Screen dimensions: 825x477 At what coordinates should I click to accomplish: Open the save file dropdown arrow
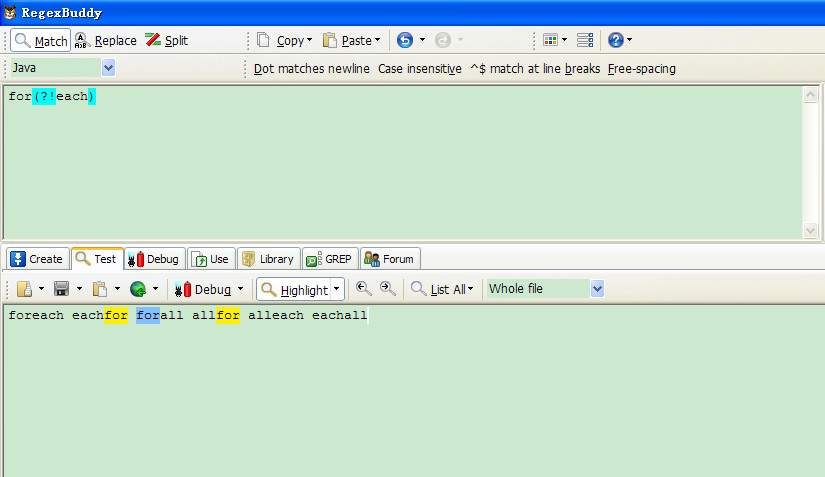(x=79, y=288)
